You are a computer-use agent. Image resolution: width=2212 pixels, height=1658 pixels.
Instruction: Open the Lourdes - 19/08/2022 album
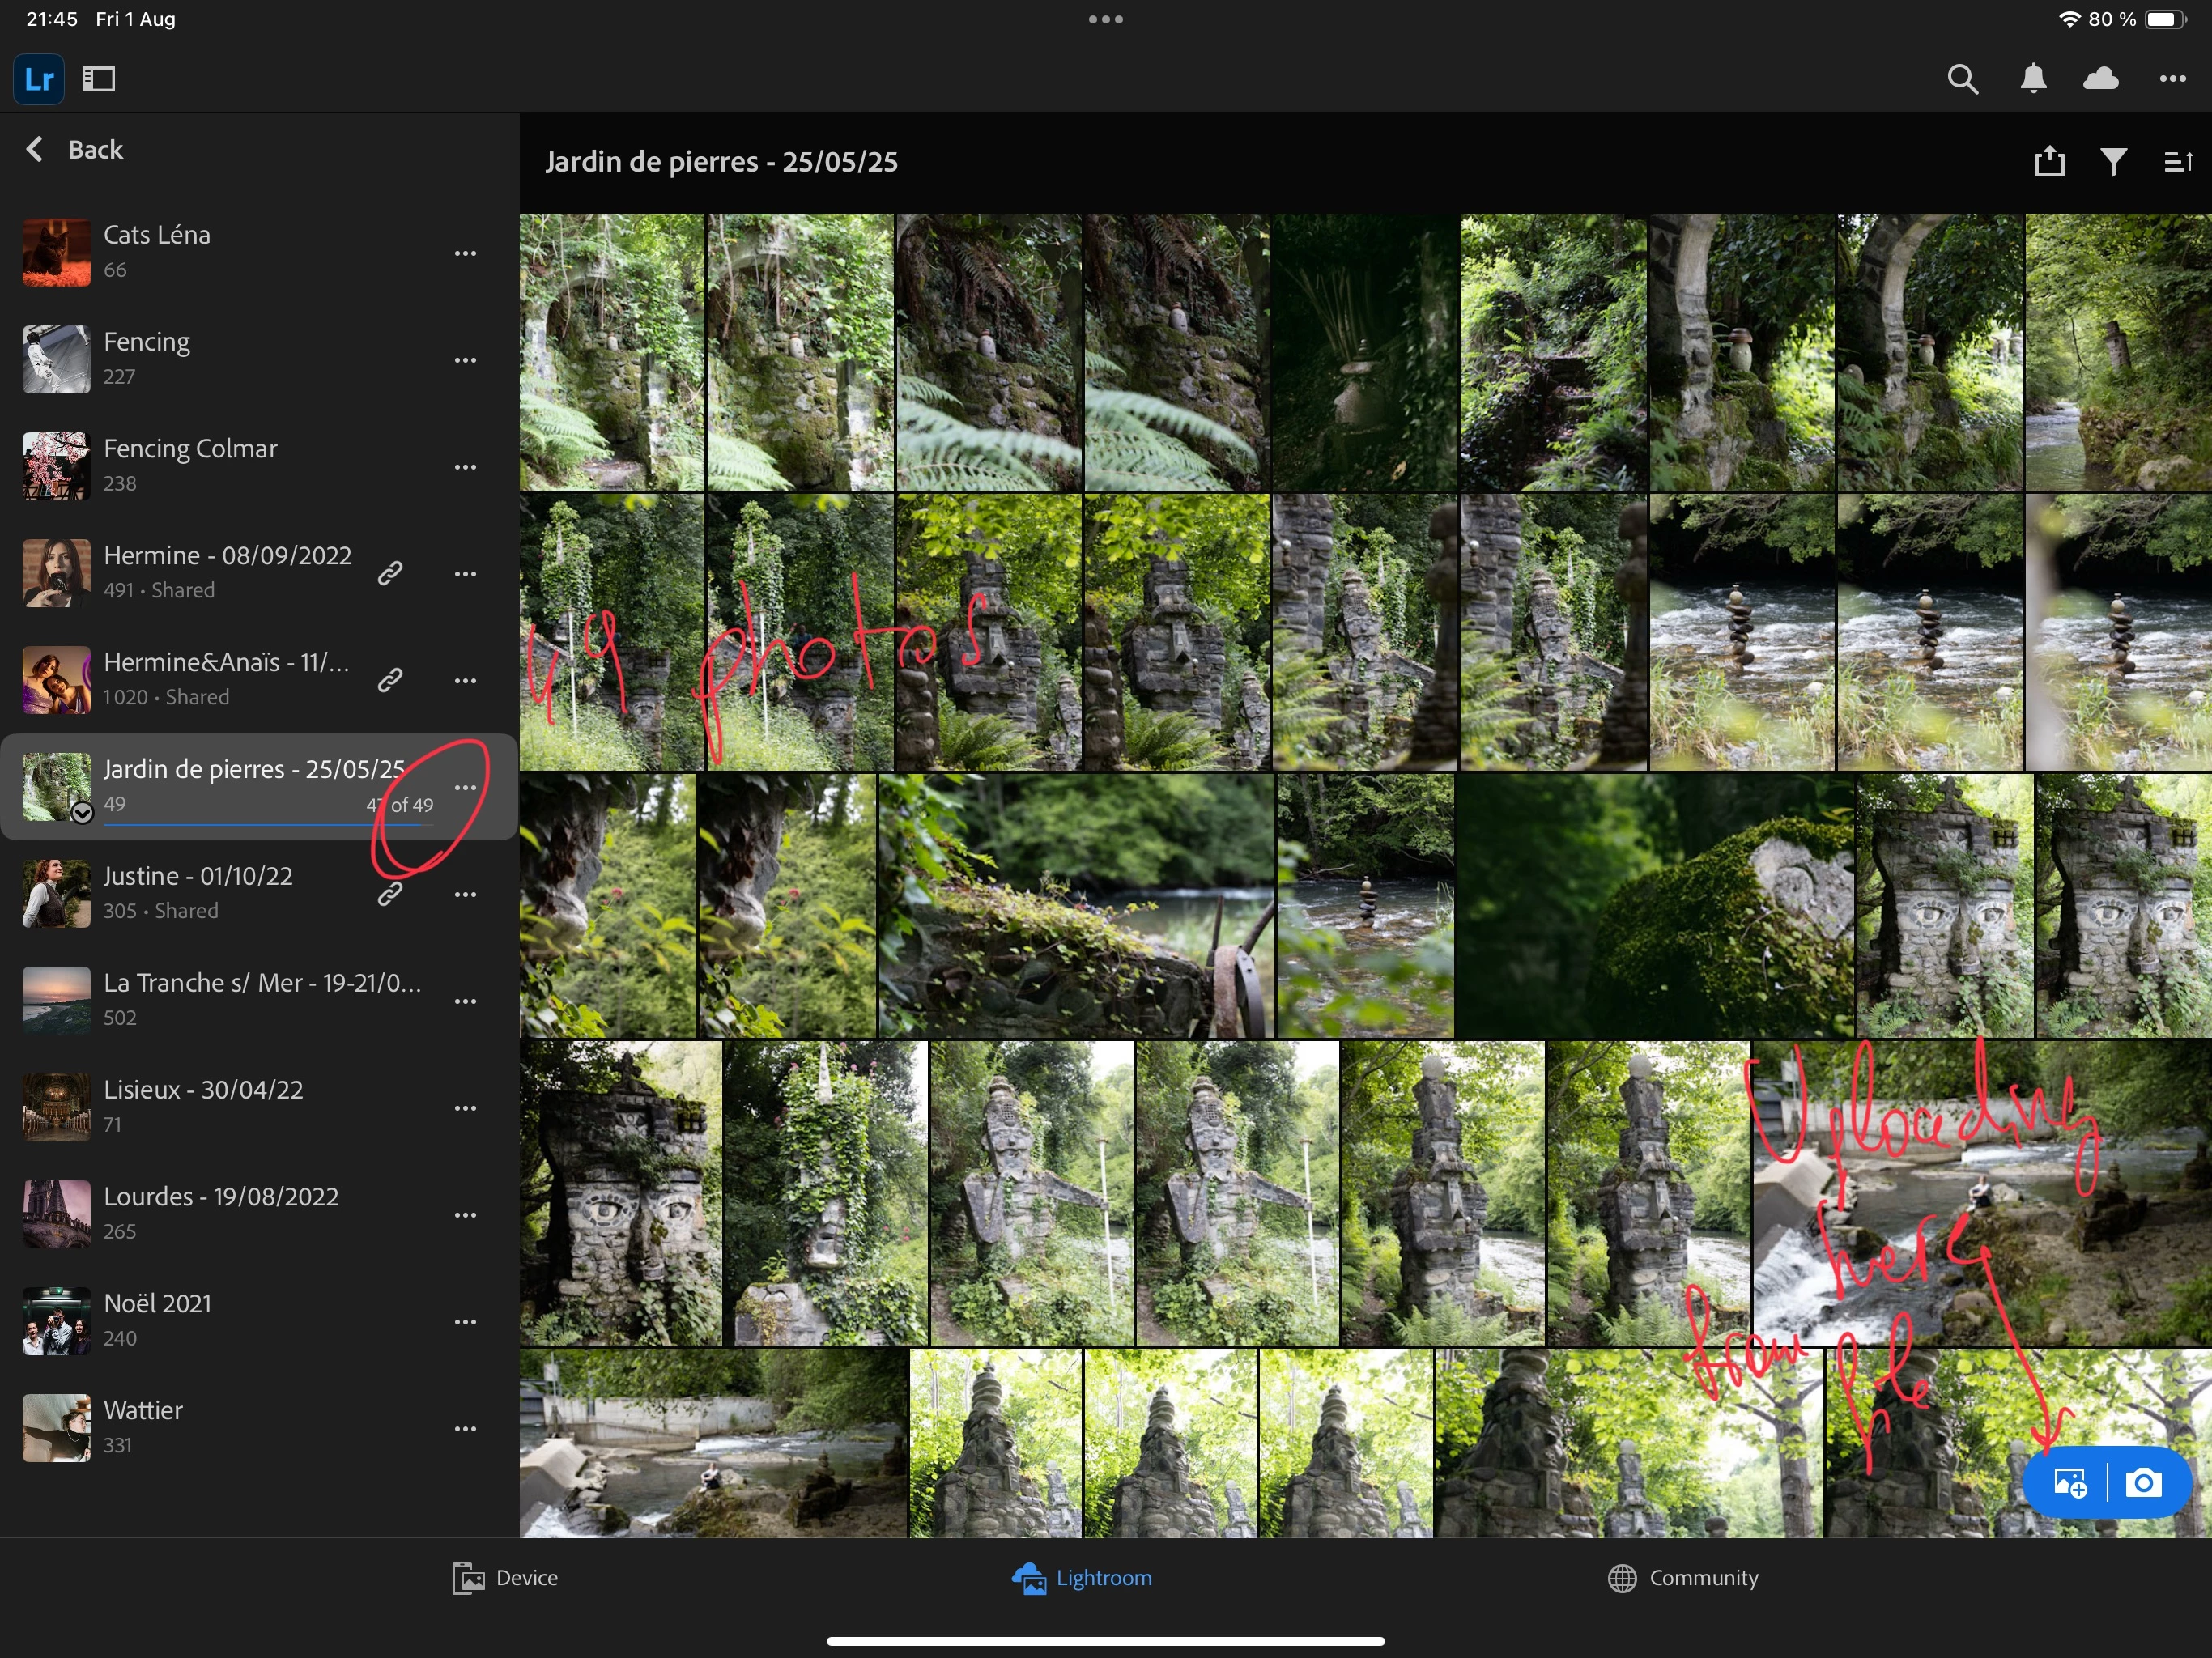pyautogui.click(x=220, y=1212)
